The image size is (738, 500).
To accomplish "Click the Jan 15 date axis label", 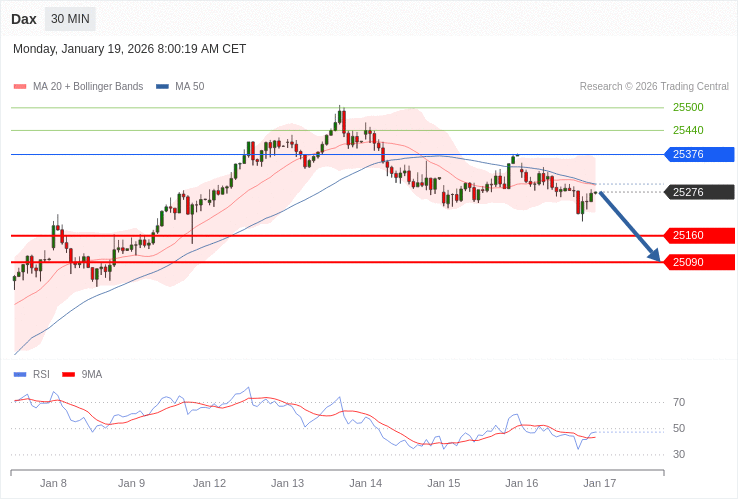I will tap(444, 484).
